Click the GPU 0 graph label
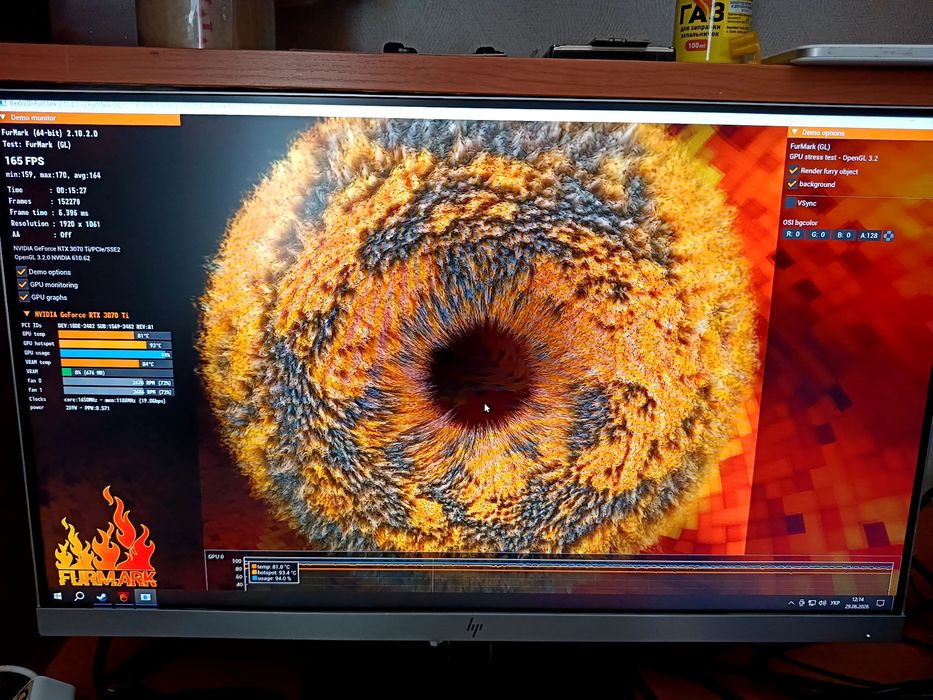 click(x=215, y=557)
